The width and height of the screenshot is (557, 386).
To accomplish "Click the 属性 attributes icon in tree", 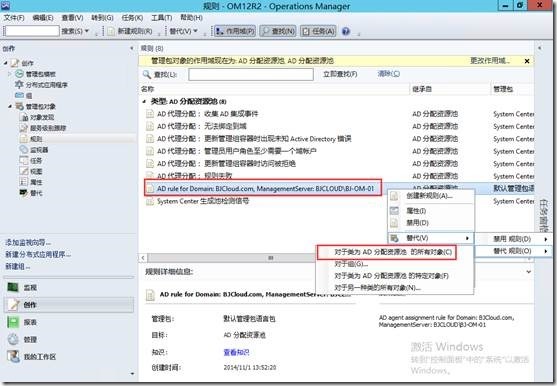I will point(24,182).
